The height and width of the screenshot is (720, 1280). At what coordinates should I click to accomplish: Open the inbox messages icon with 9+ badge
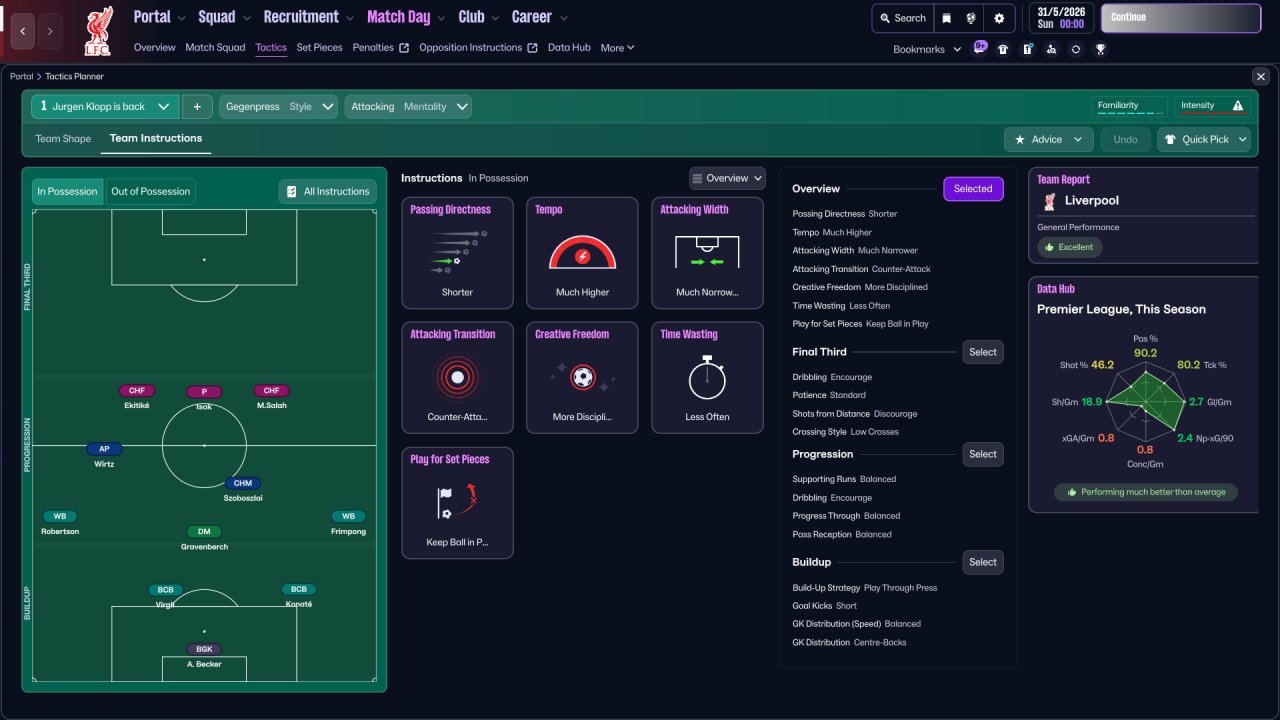point(980,48)
